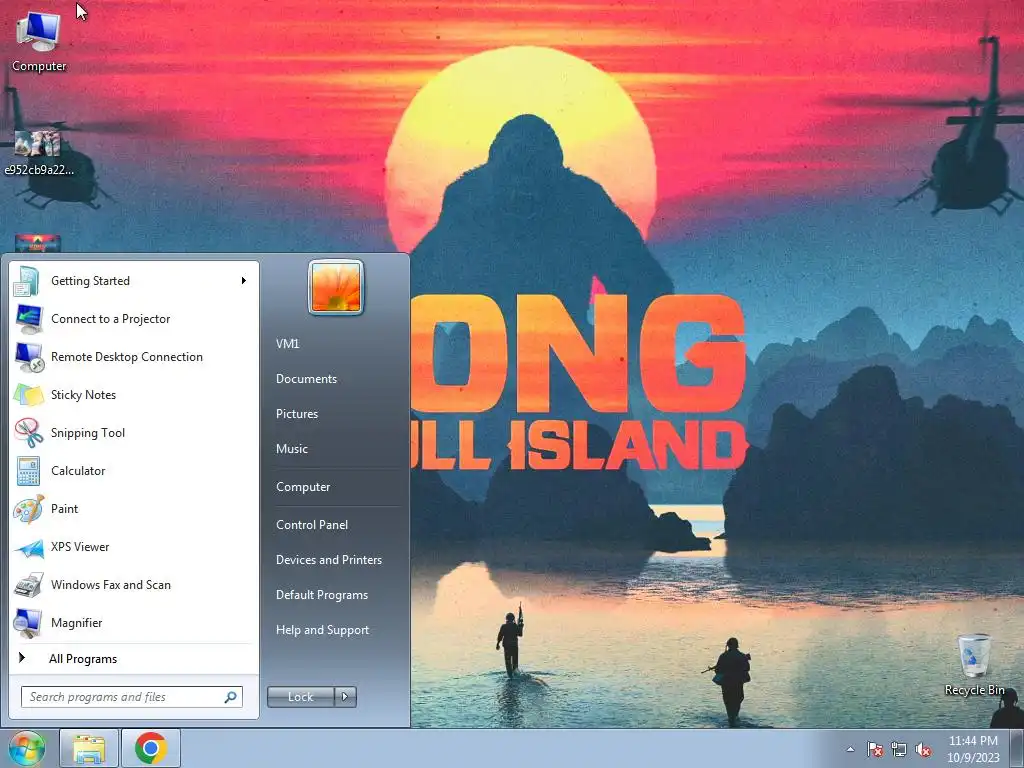
Task: Click the Remote Desktop Connection label
Action: click(x=127, y=357)
